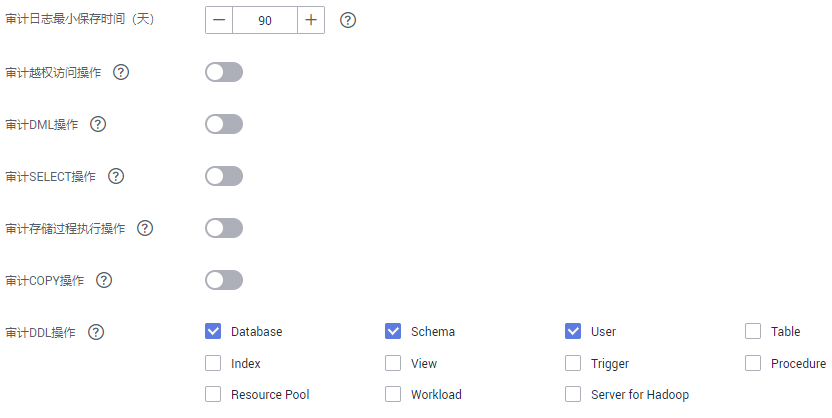Click help icon next to 审计DML操作
Image resolution: width=832 pixels, height=418 pixels.
click(98, 124)
